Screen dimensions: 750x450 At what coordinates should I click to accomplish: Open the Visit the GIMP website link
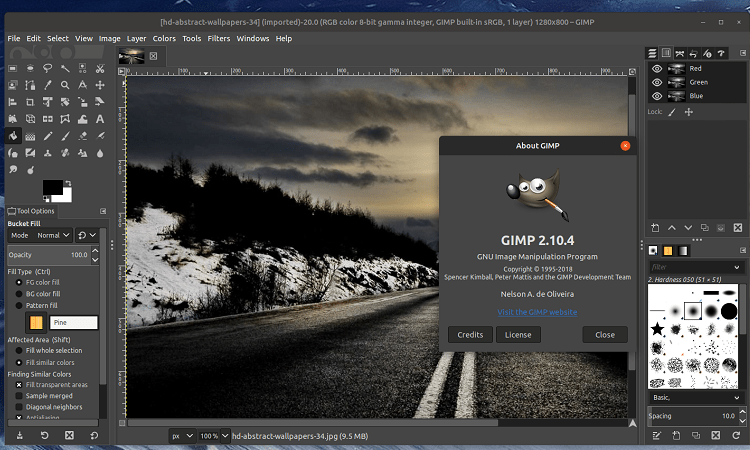click(537, 312)
